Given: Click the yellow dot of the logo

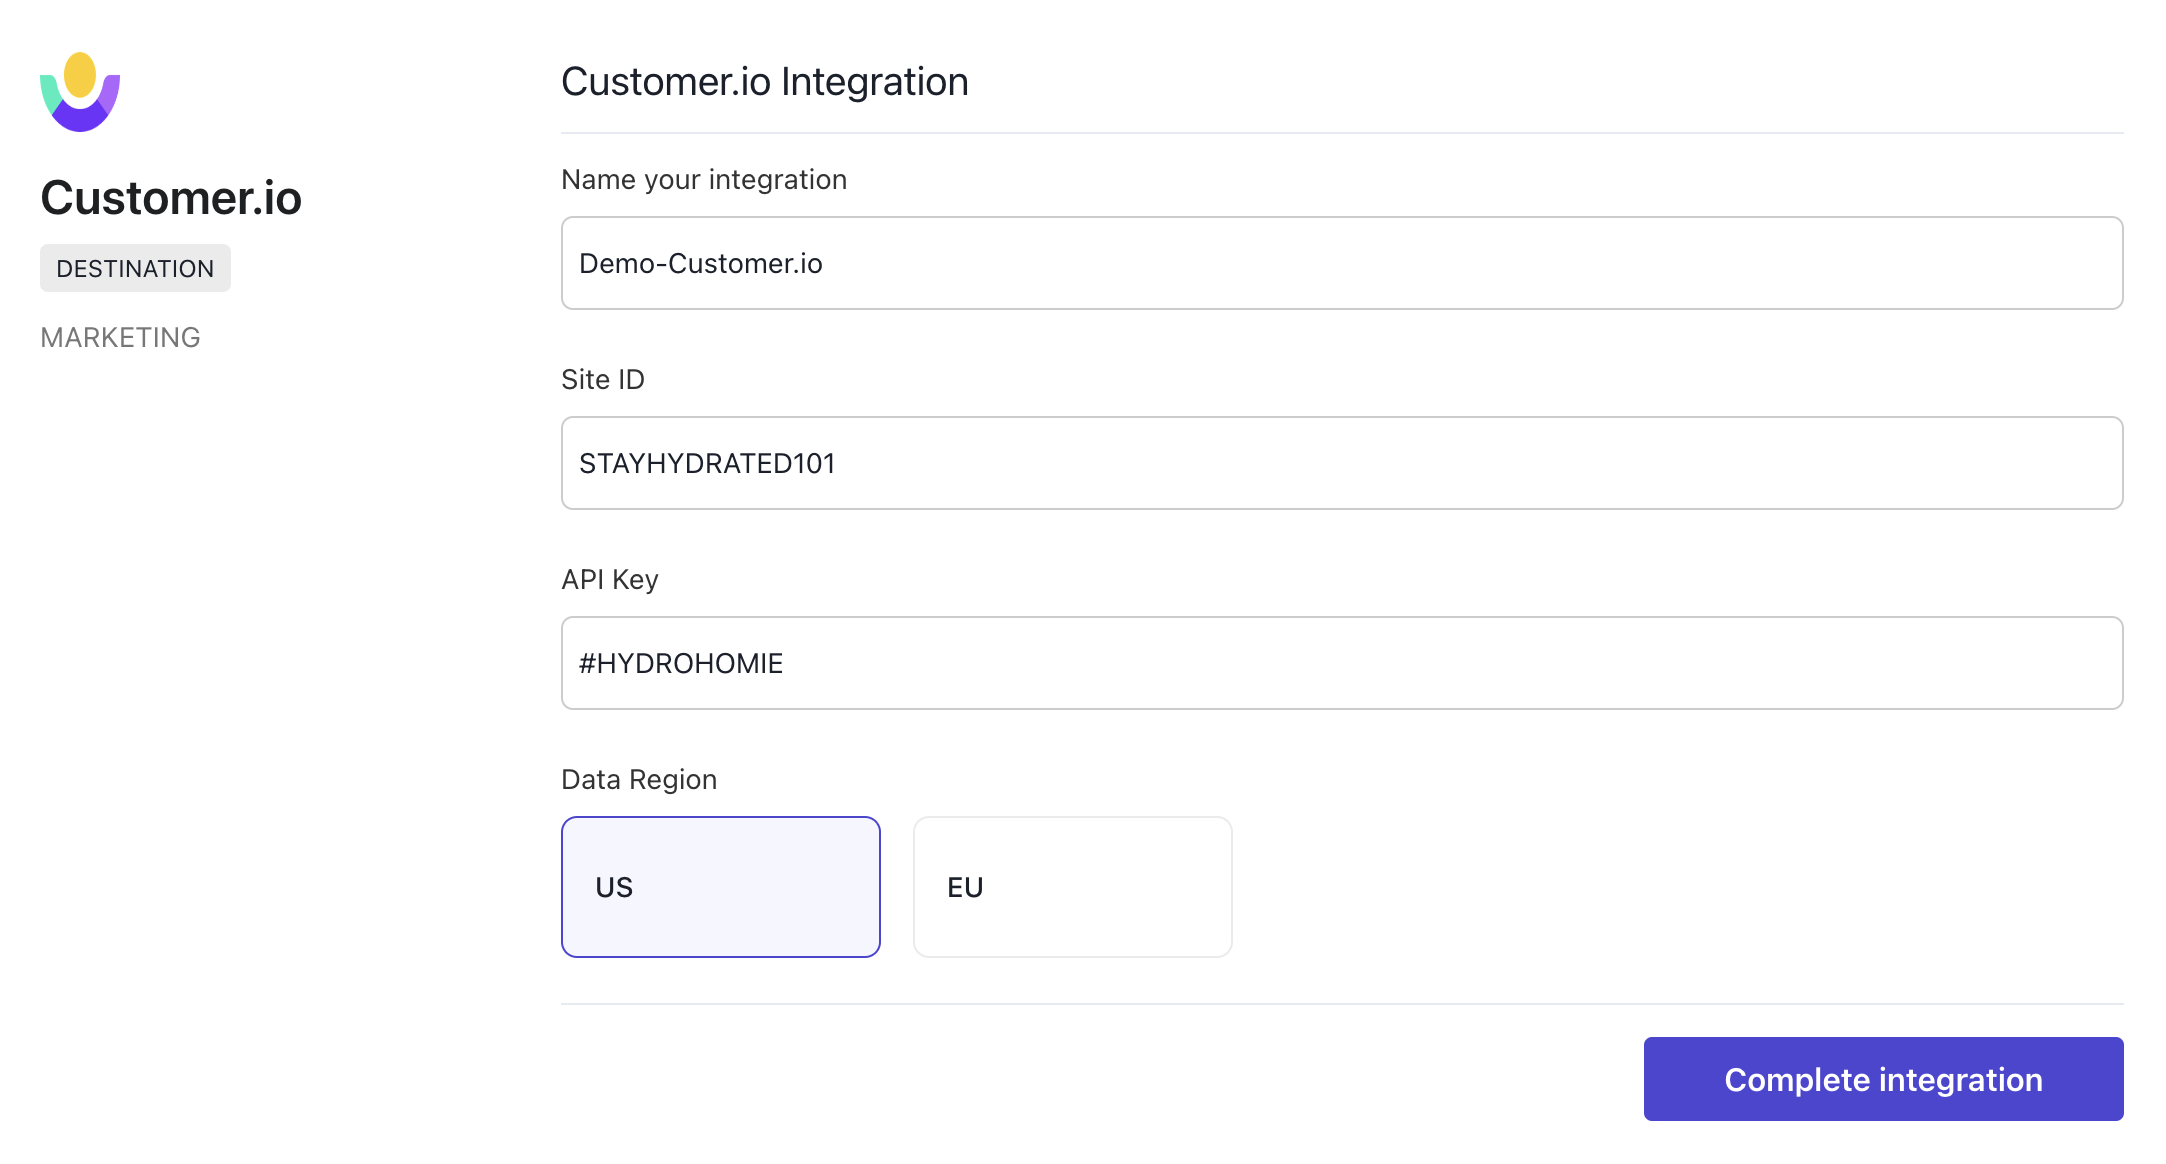Looking at the screenshot, I should (x=80, y=74).
